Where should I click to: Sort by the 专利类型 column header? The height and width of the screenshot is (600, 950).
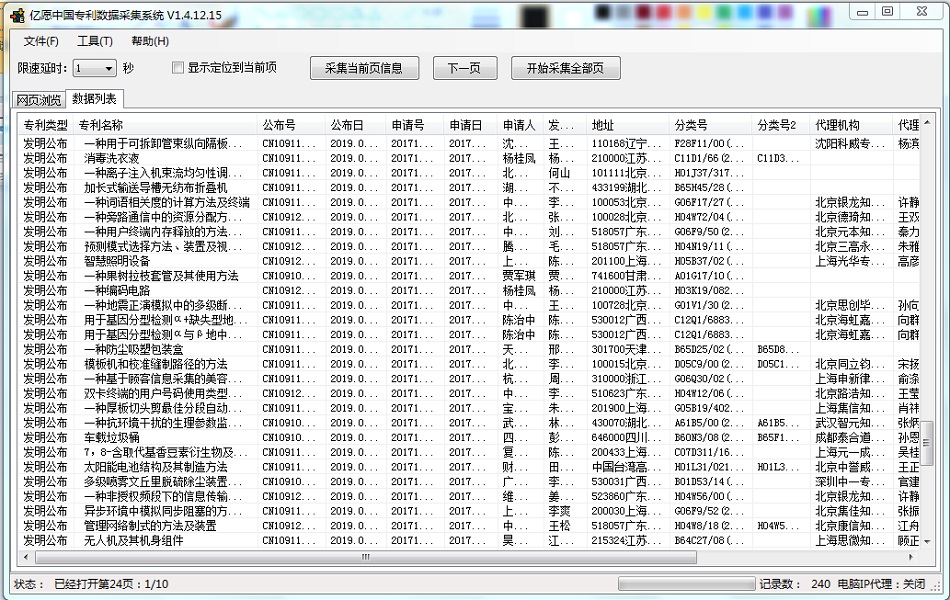point(45,125)
